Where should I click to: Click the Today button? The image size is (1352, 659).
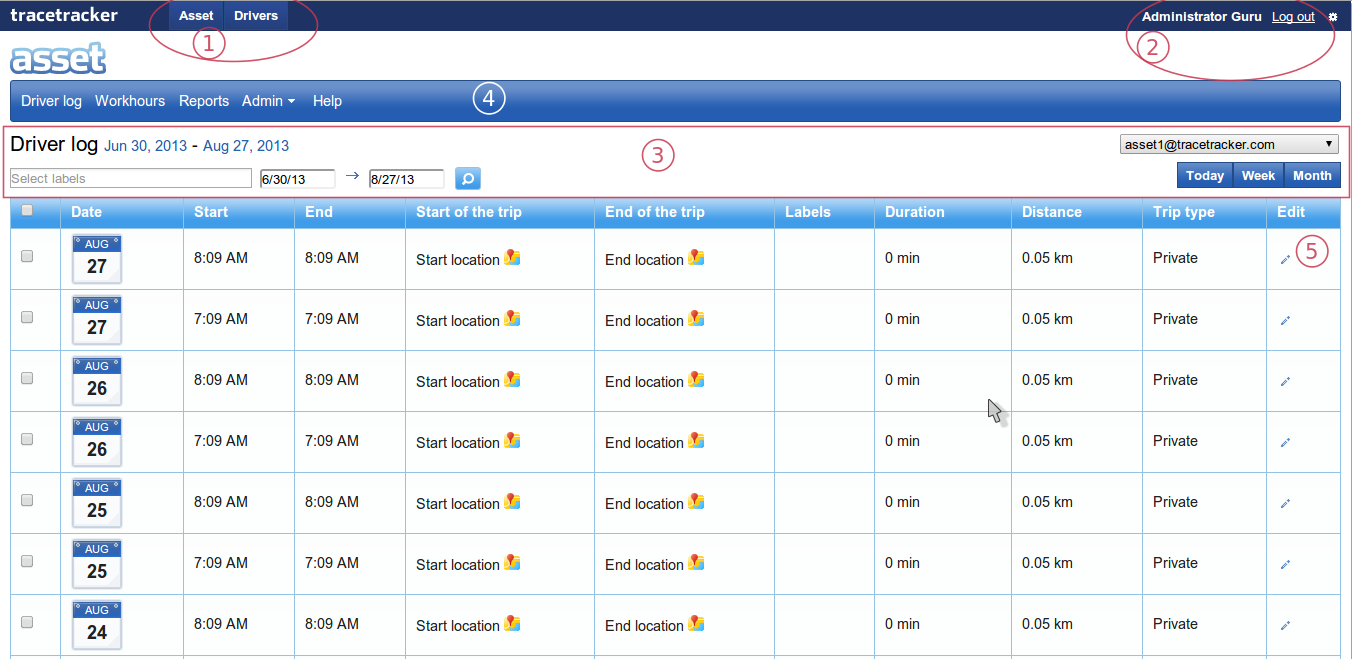1205,175
